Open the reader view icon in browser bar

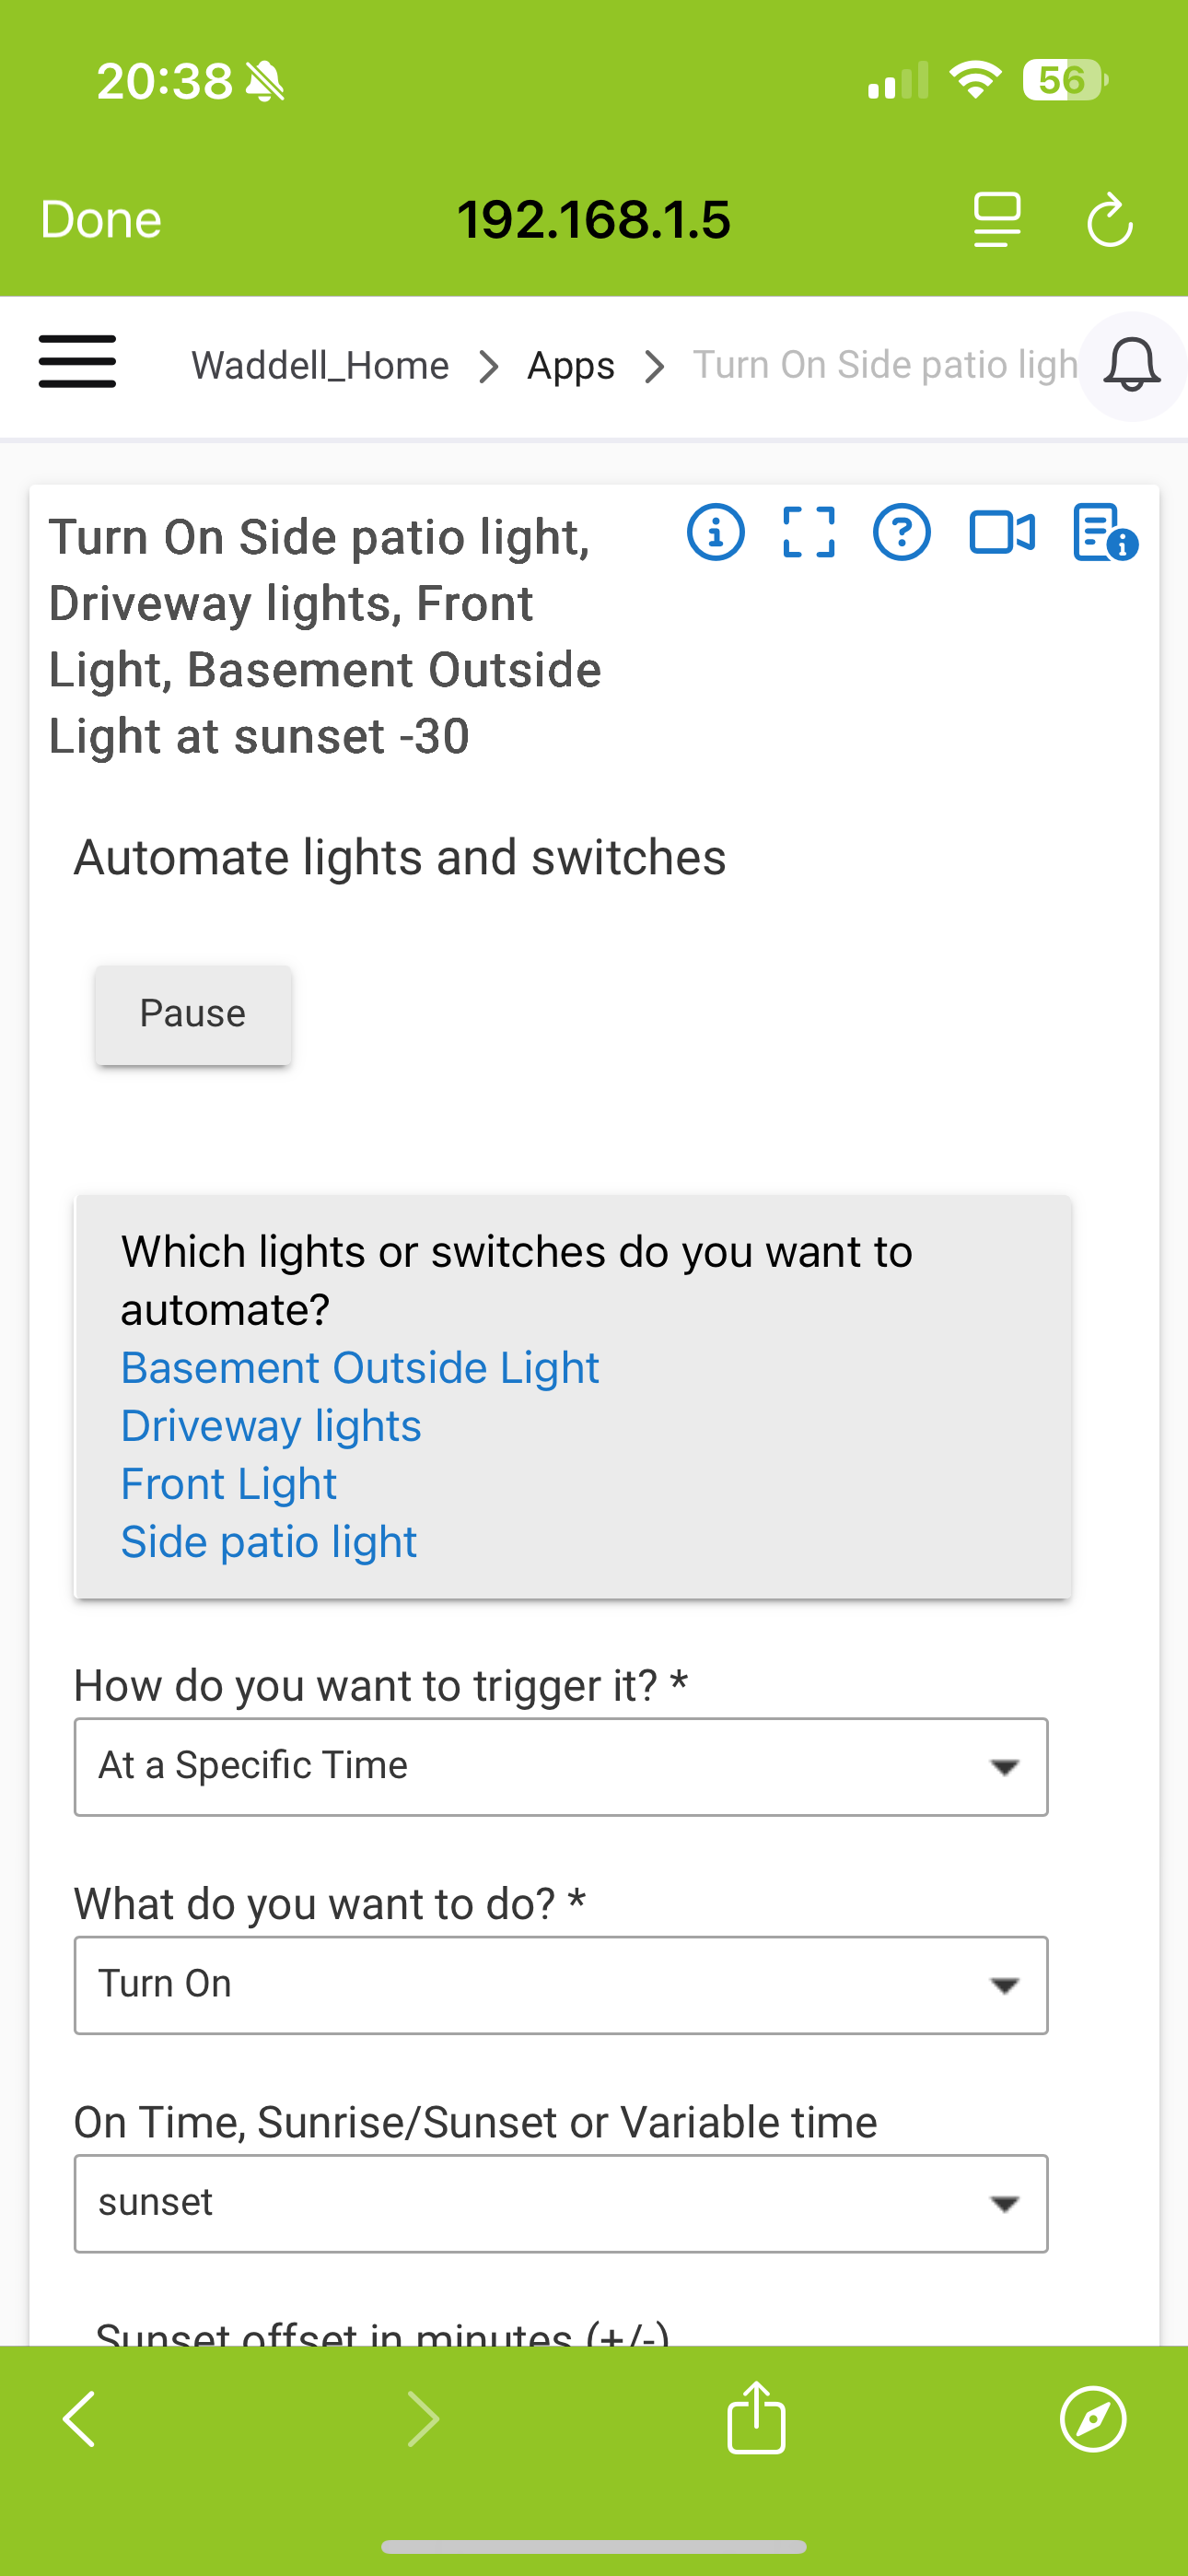point(997,219)
